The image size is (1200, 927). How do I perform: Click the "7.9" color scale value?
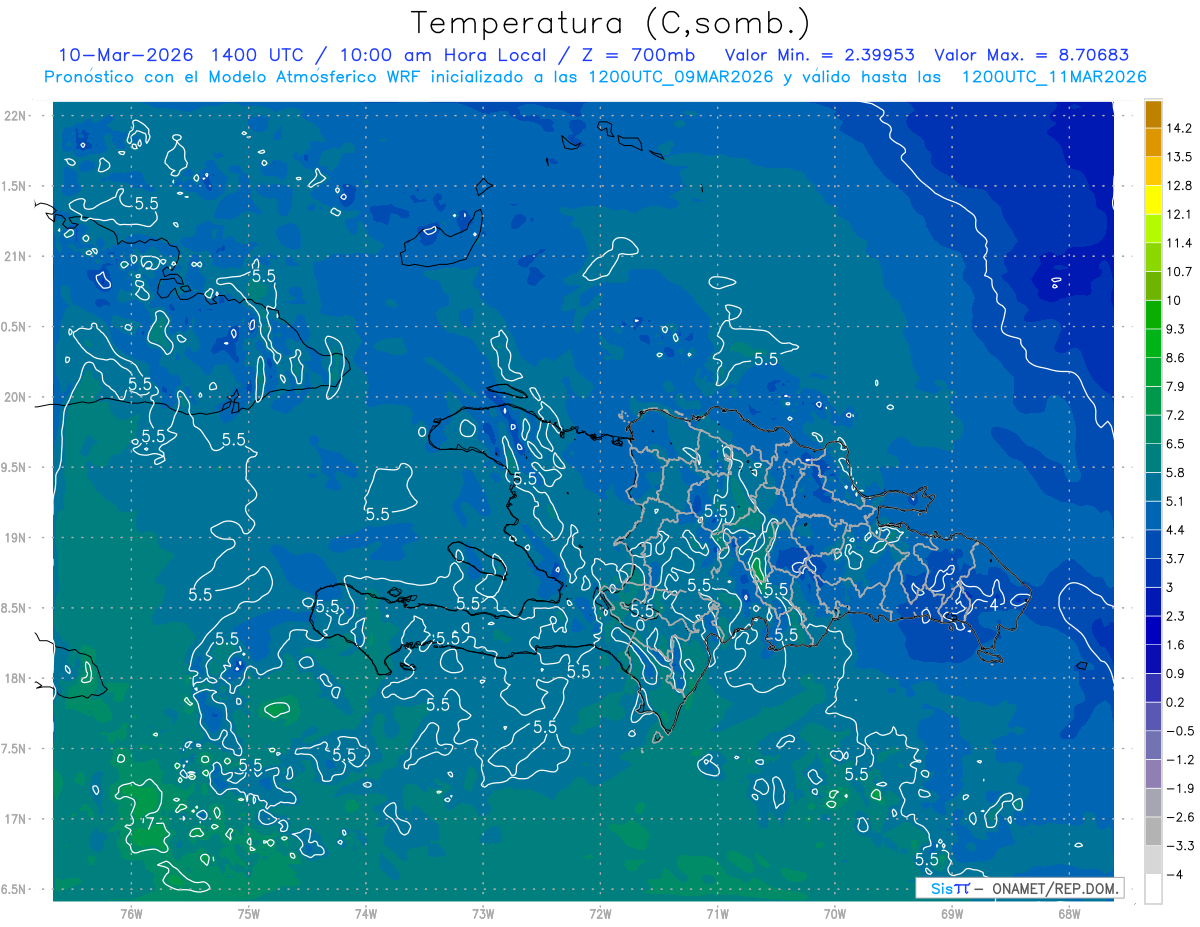[x=1177, y=386]
